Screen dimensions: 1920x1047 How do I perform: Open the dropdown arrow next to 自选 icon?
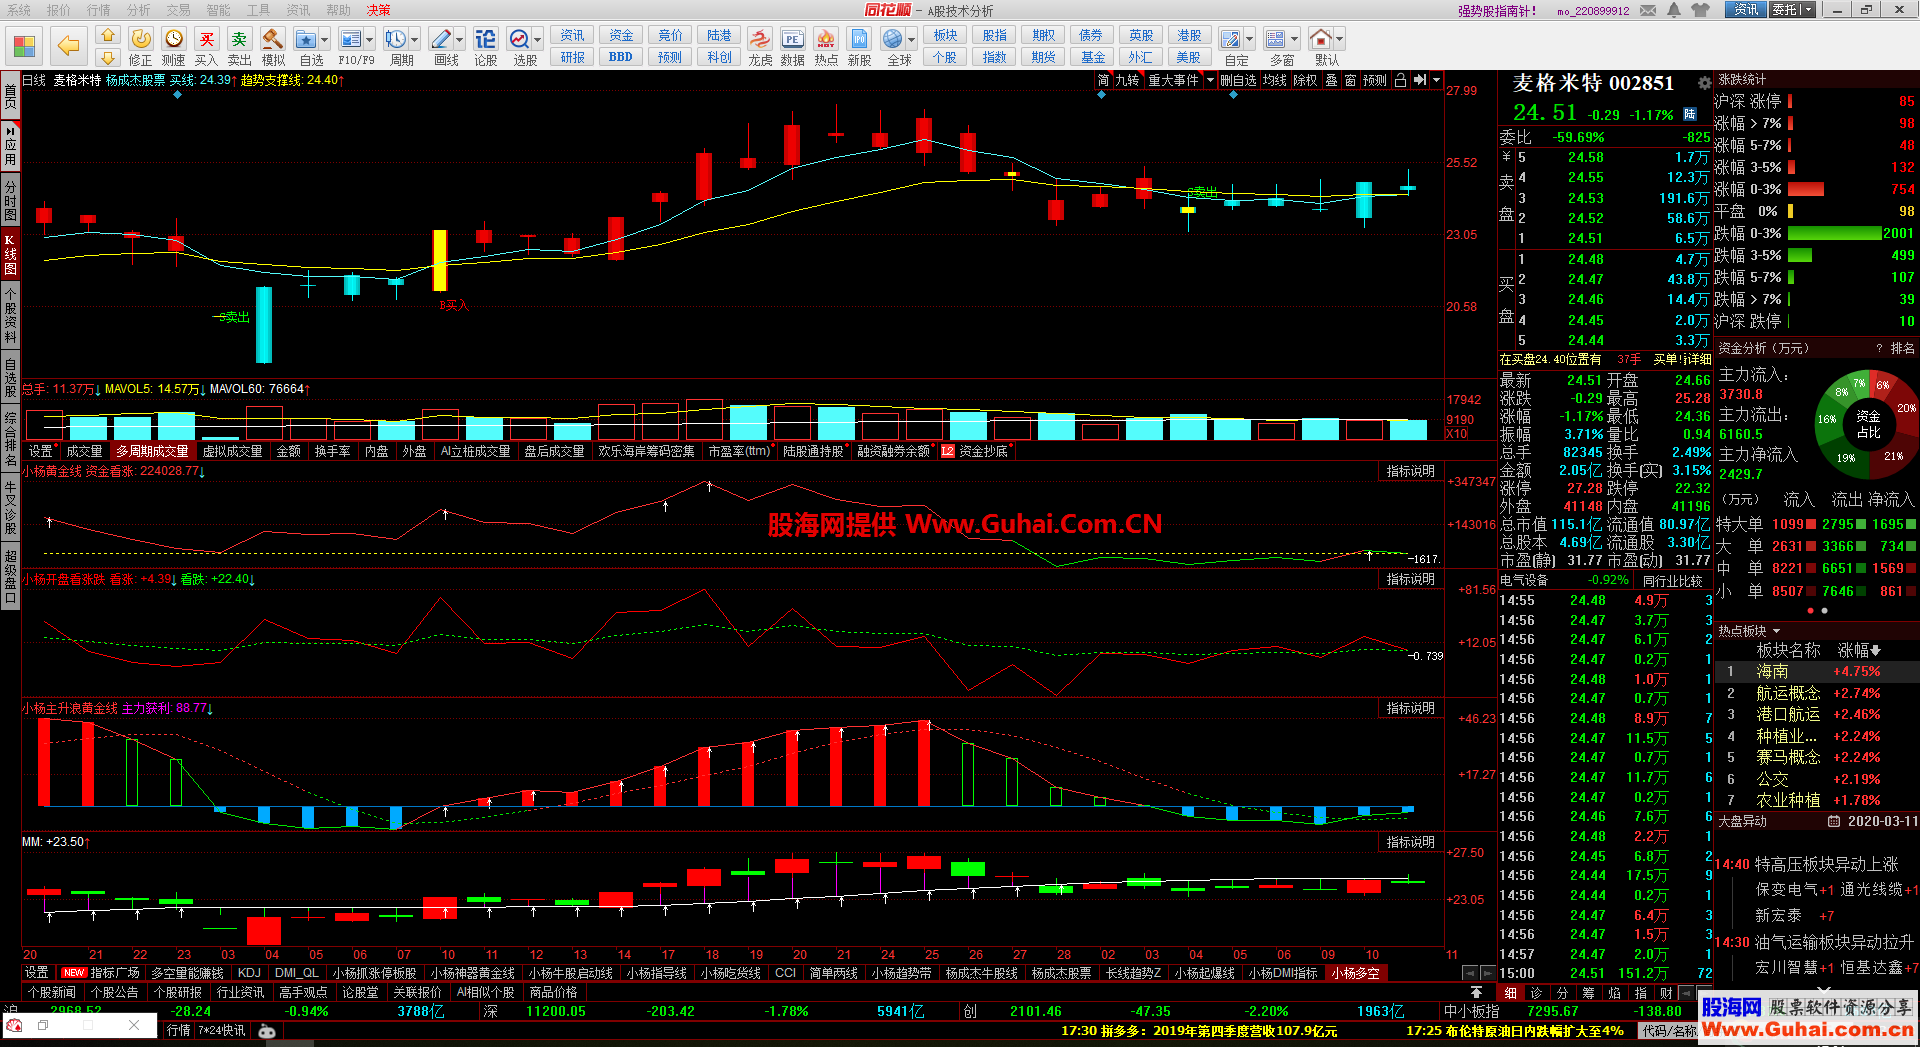(x=325, y=39)
